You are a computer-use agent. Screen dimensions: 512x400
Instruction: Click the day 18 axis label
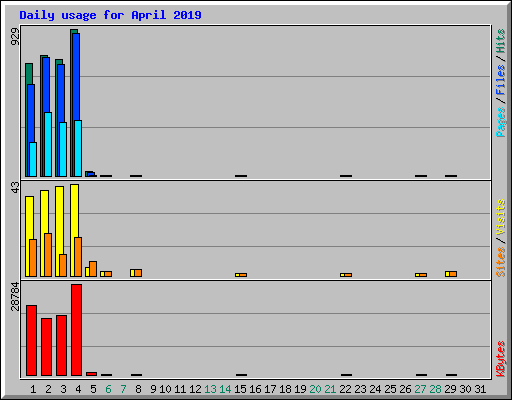(285, 389)
